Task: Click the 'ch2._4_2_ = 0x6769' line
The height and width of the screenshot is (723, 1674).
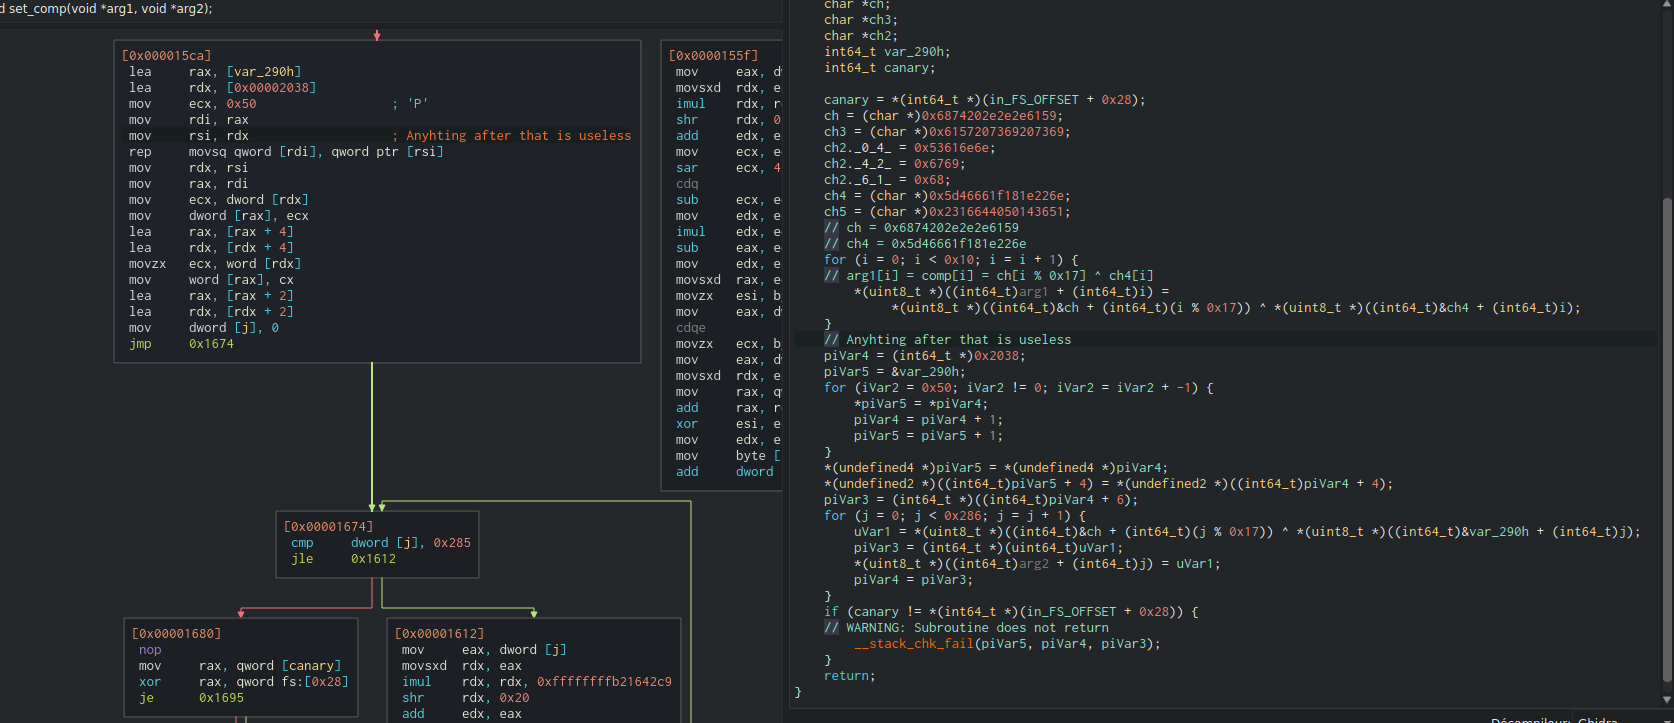Action: (x=895, y=164)
